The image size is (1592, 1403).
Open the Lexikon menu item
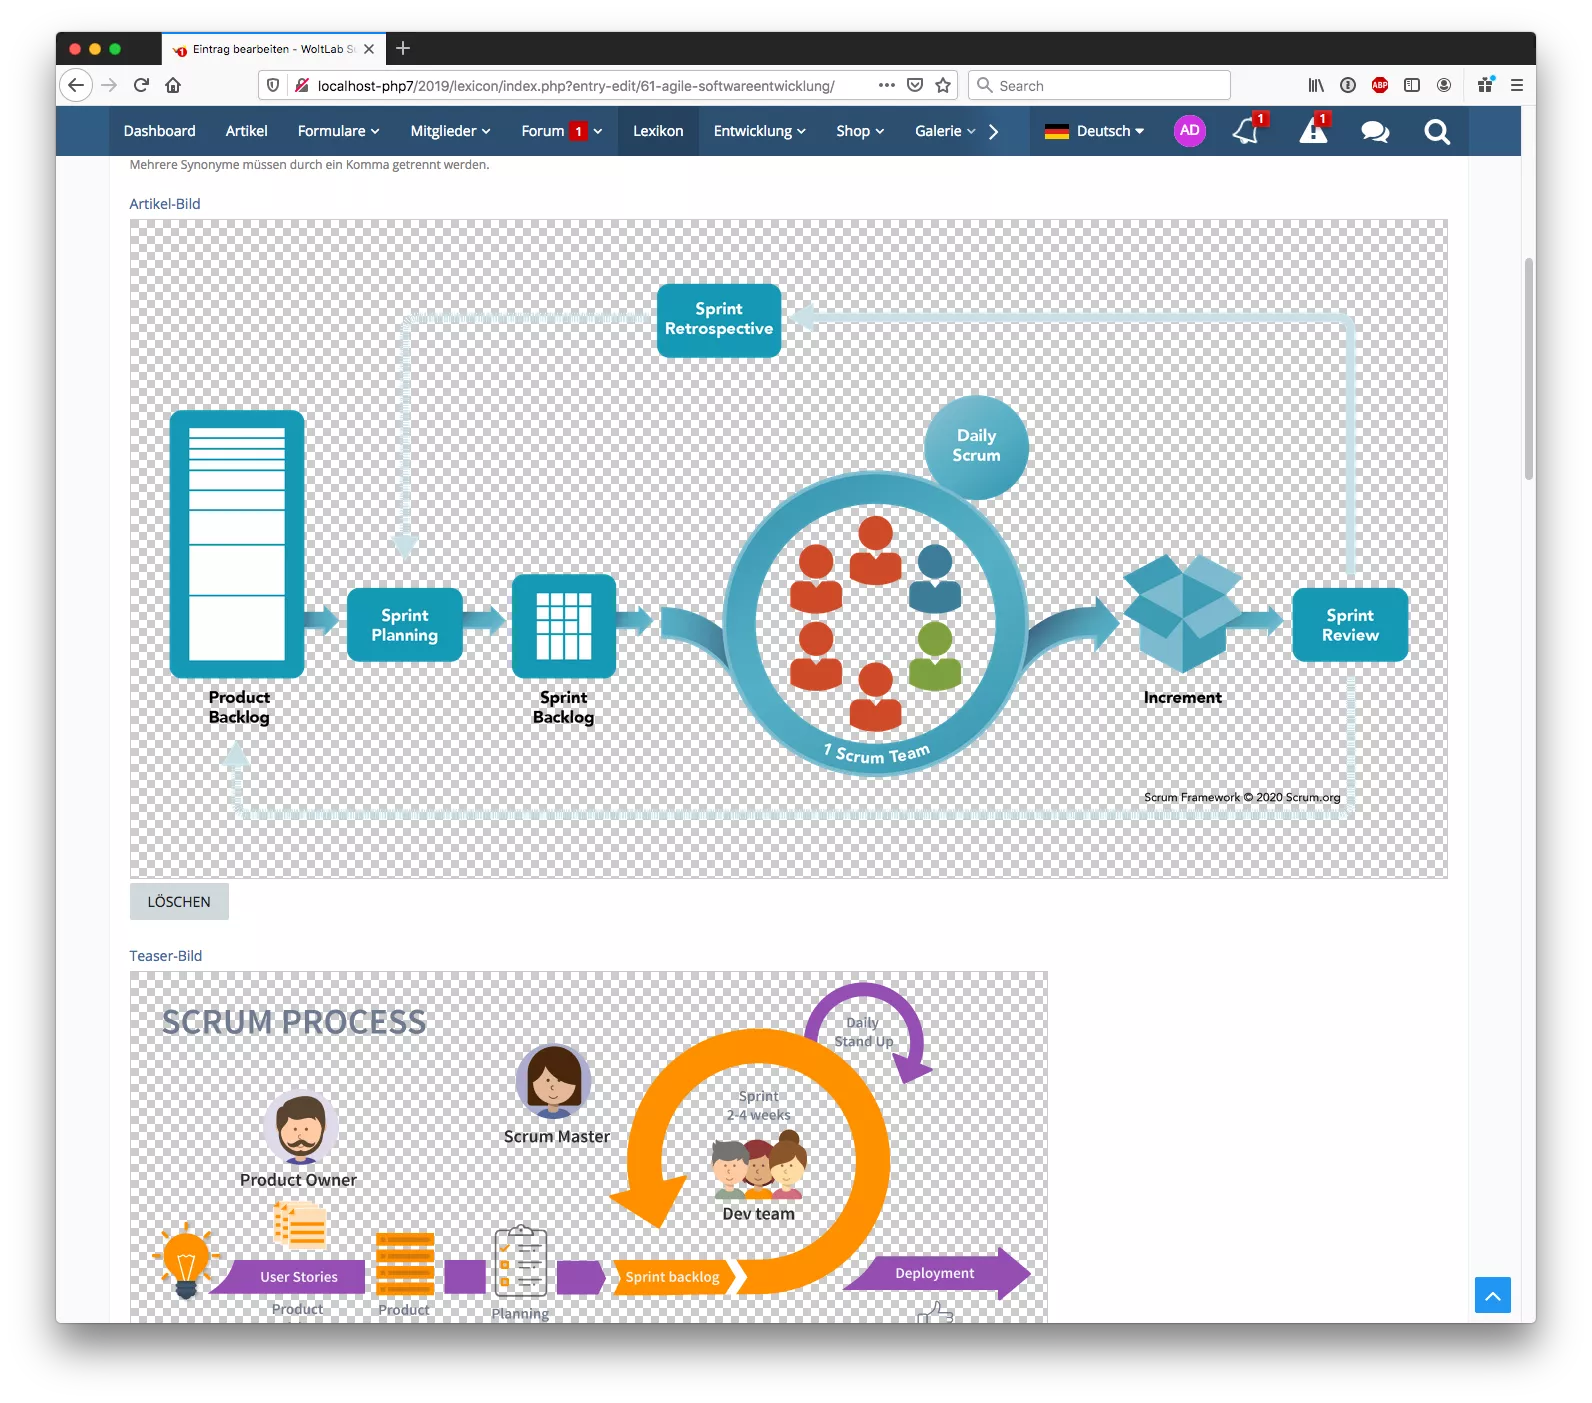(x=658, y=131)
